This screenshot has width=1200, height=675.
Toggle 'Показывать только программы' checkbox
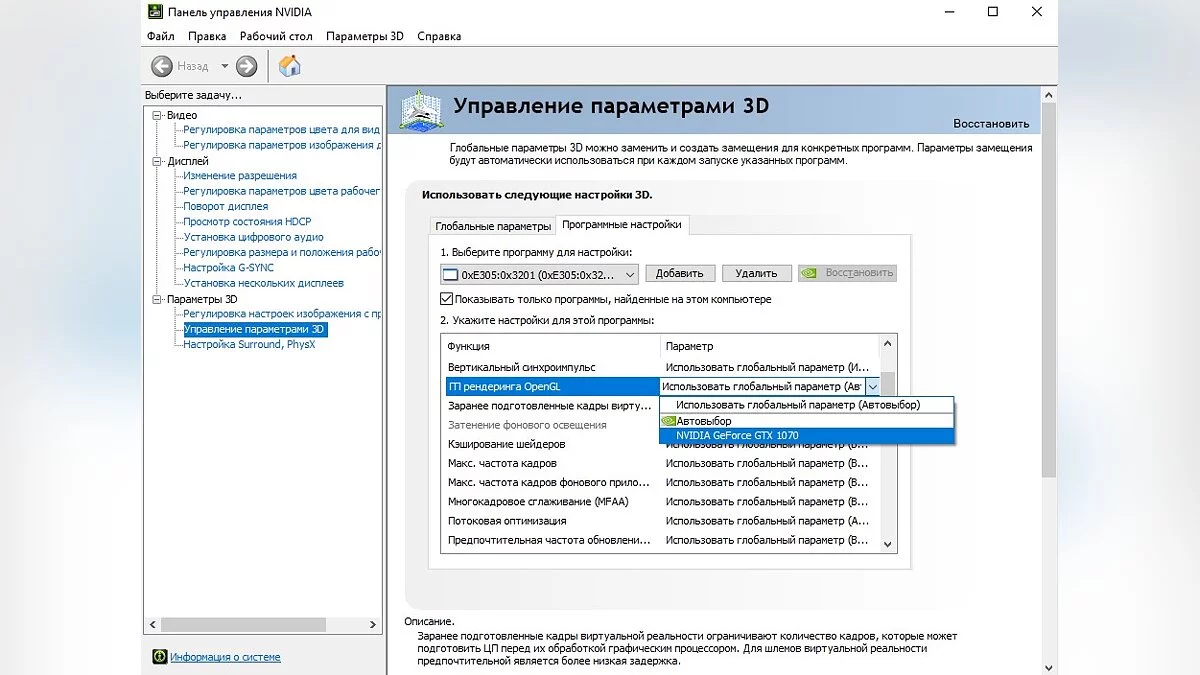[447, 299]
